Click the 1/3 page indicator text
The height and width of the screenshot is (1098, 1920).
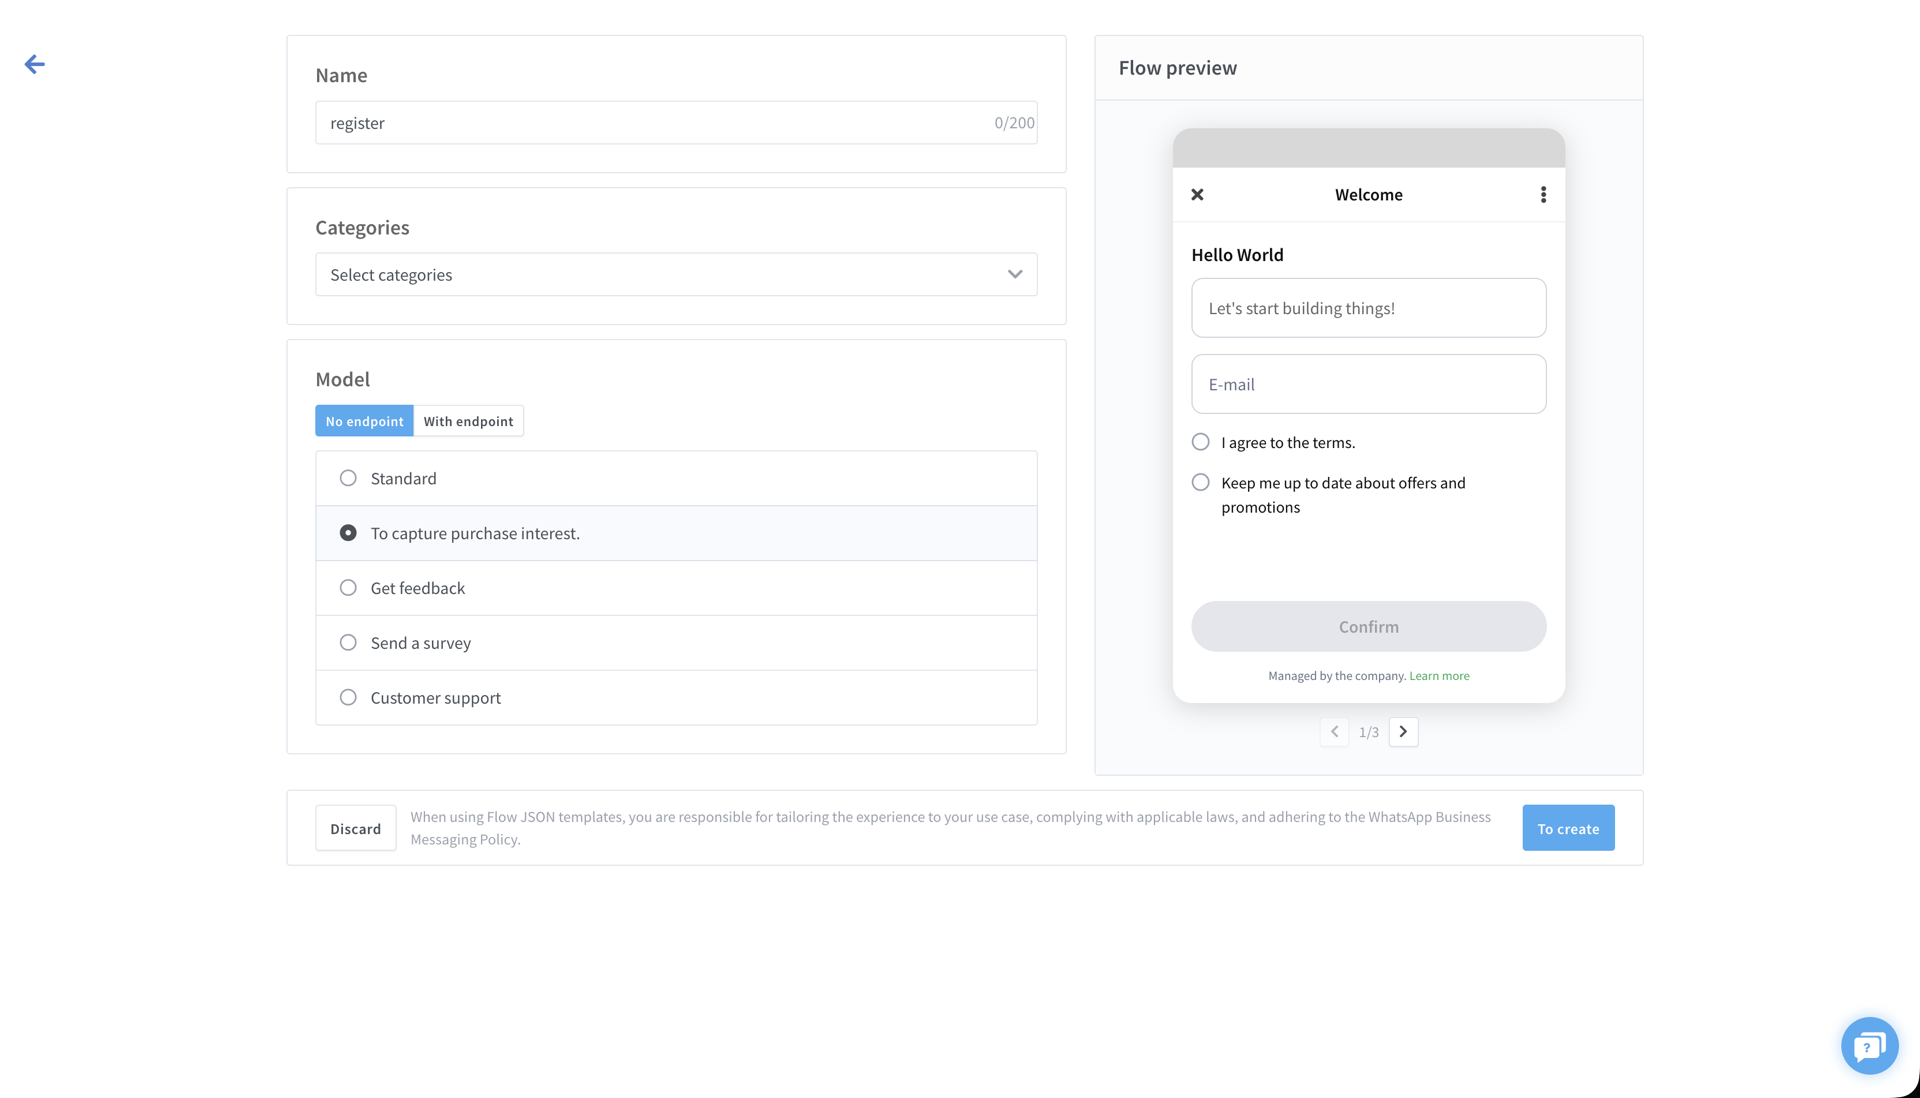point(1368,733)
